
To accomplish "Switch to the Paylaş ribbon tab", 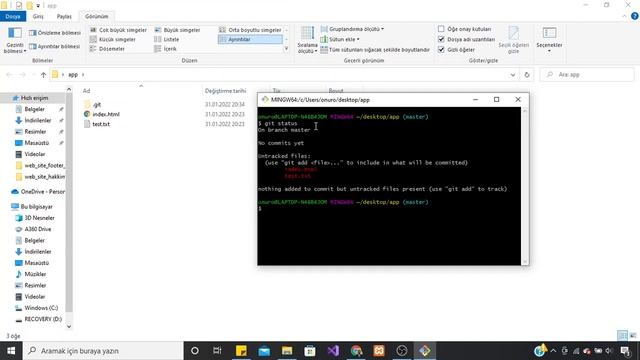I will coord(64,16).
